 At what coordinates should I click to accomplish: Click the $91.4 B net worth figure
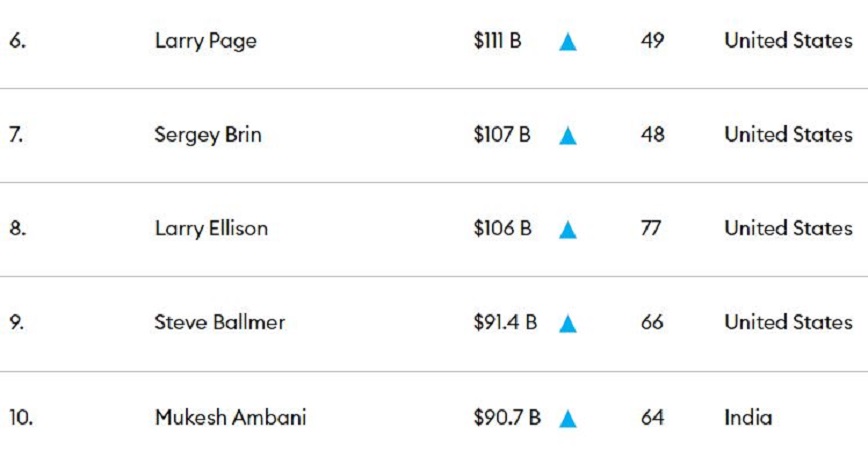[505, 323]
